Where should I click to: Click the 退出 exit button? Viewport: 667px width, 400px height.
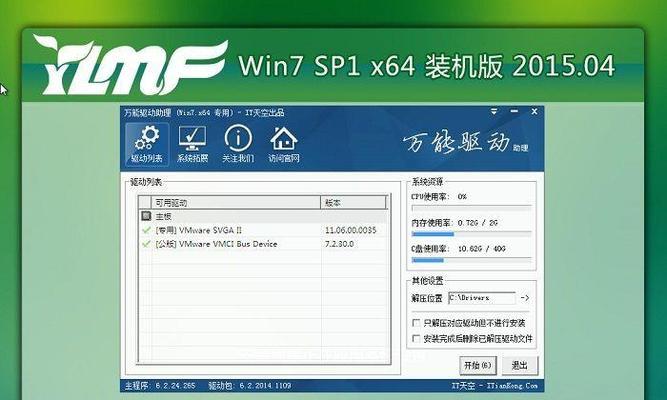519,366
